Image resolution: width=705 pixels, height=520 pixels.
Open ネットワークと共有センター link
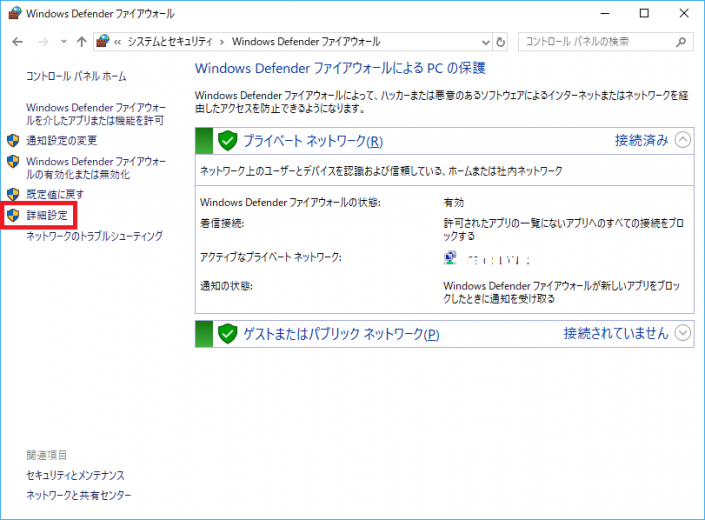click(79, 495)
